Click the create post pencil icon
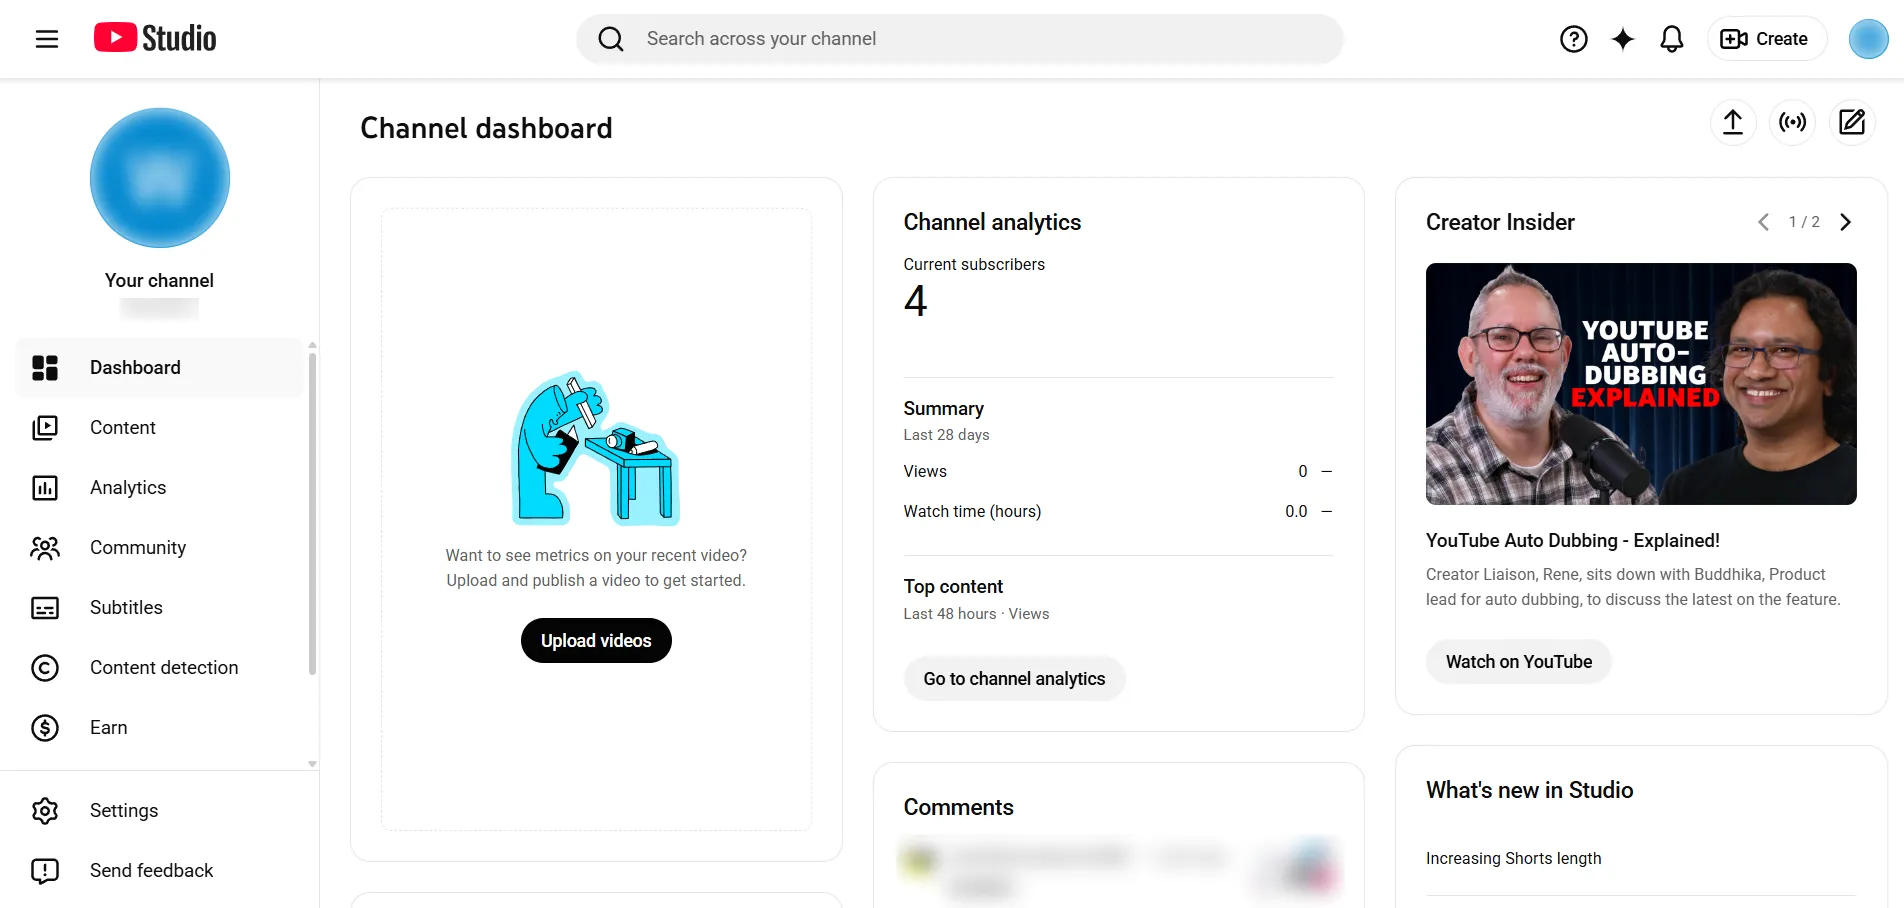 coord(1852,122)
